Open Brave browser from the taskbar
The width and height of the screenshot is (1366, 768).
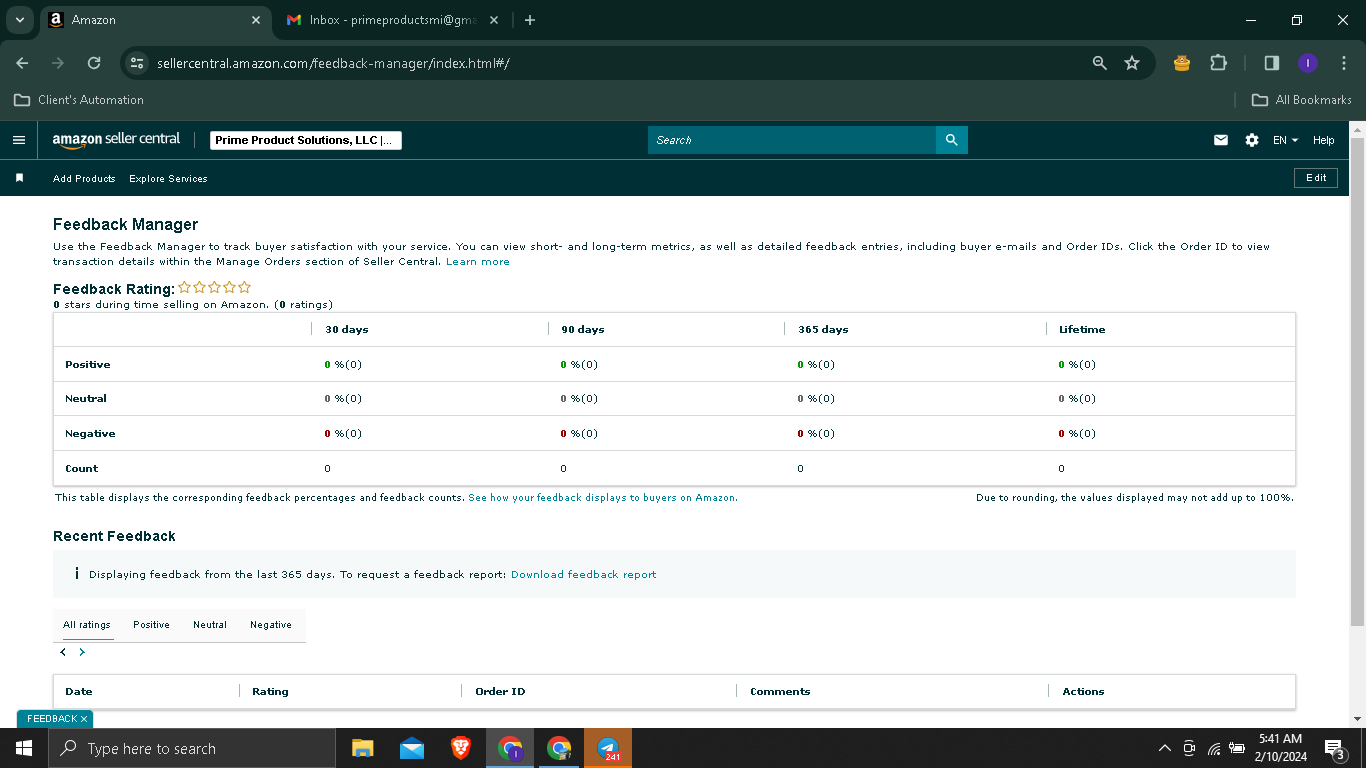point(460,748)
